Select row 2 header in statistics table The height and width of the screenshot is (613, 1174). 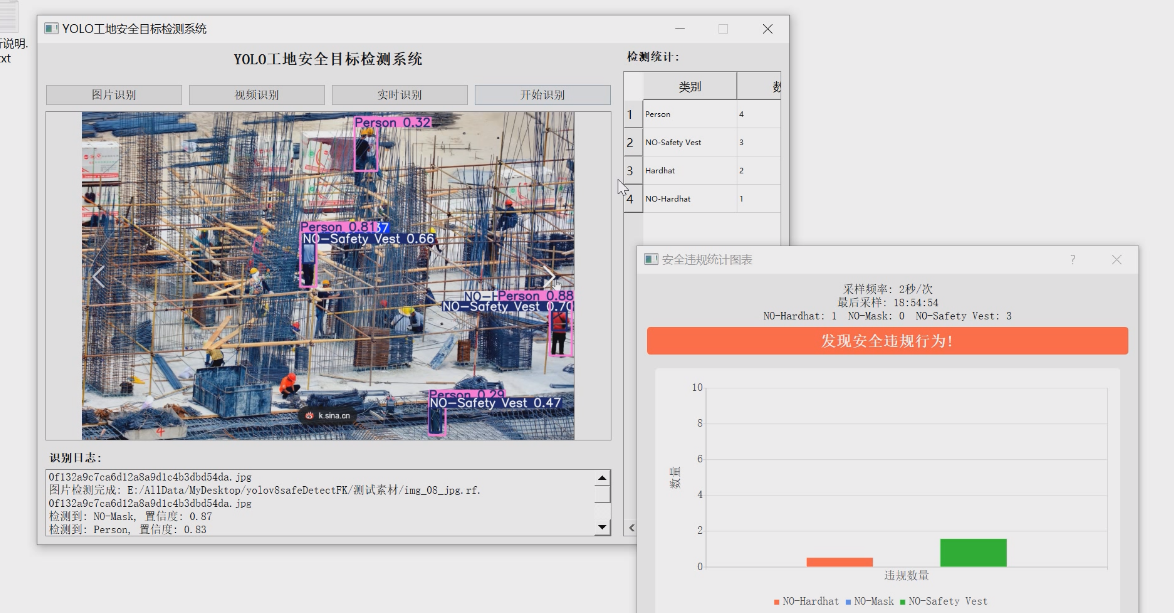630,143
